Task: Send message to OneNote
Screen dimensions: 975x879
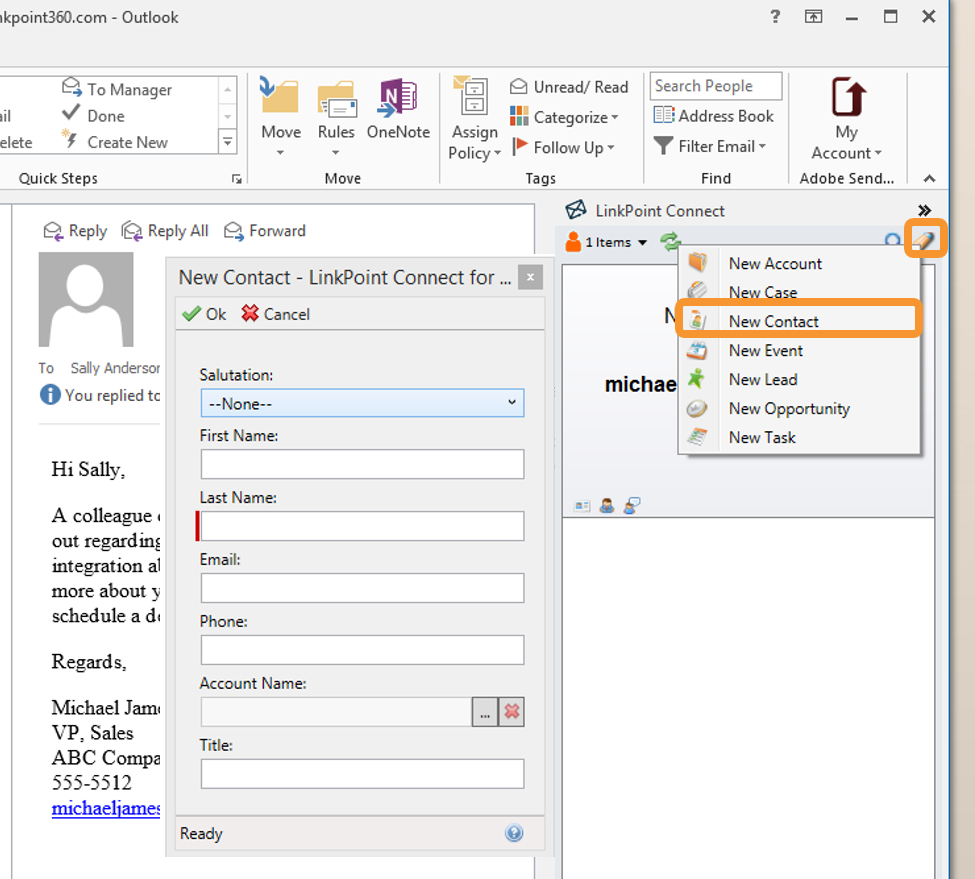Action: click(398, 109)
